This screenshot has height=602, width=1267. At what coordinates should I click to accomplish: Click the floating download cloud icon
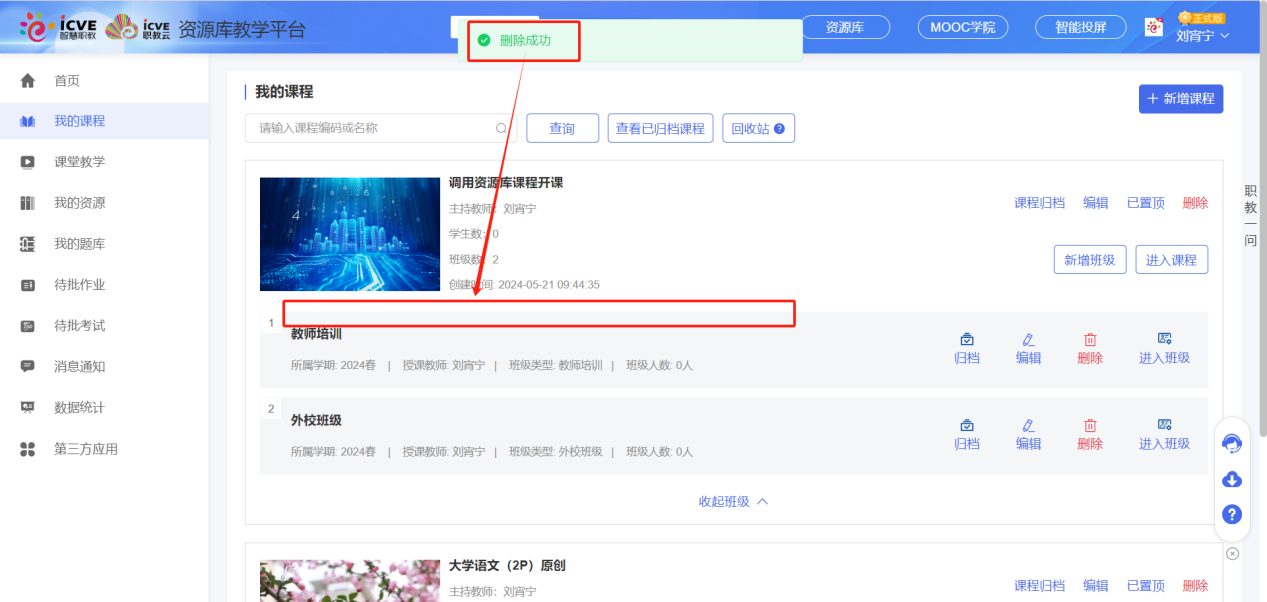[x=1232, y=479]
